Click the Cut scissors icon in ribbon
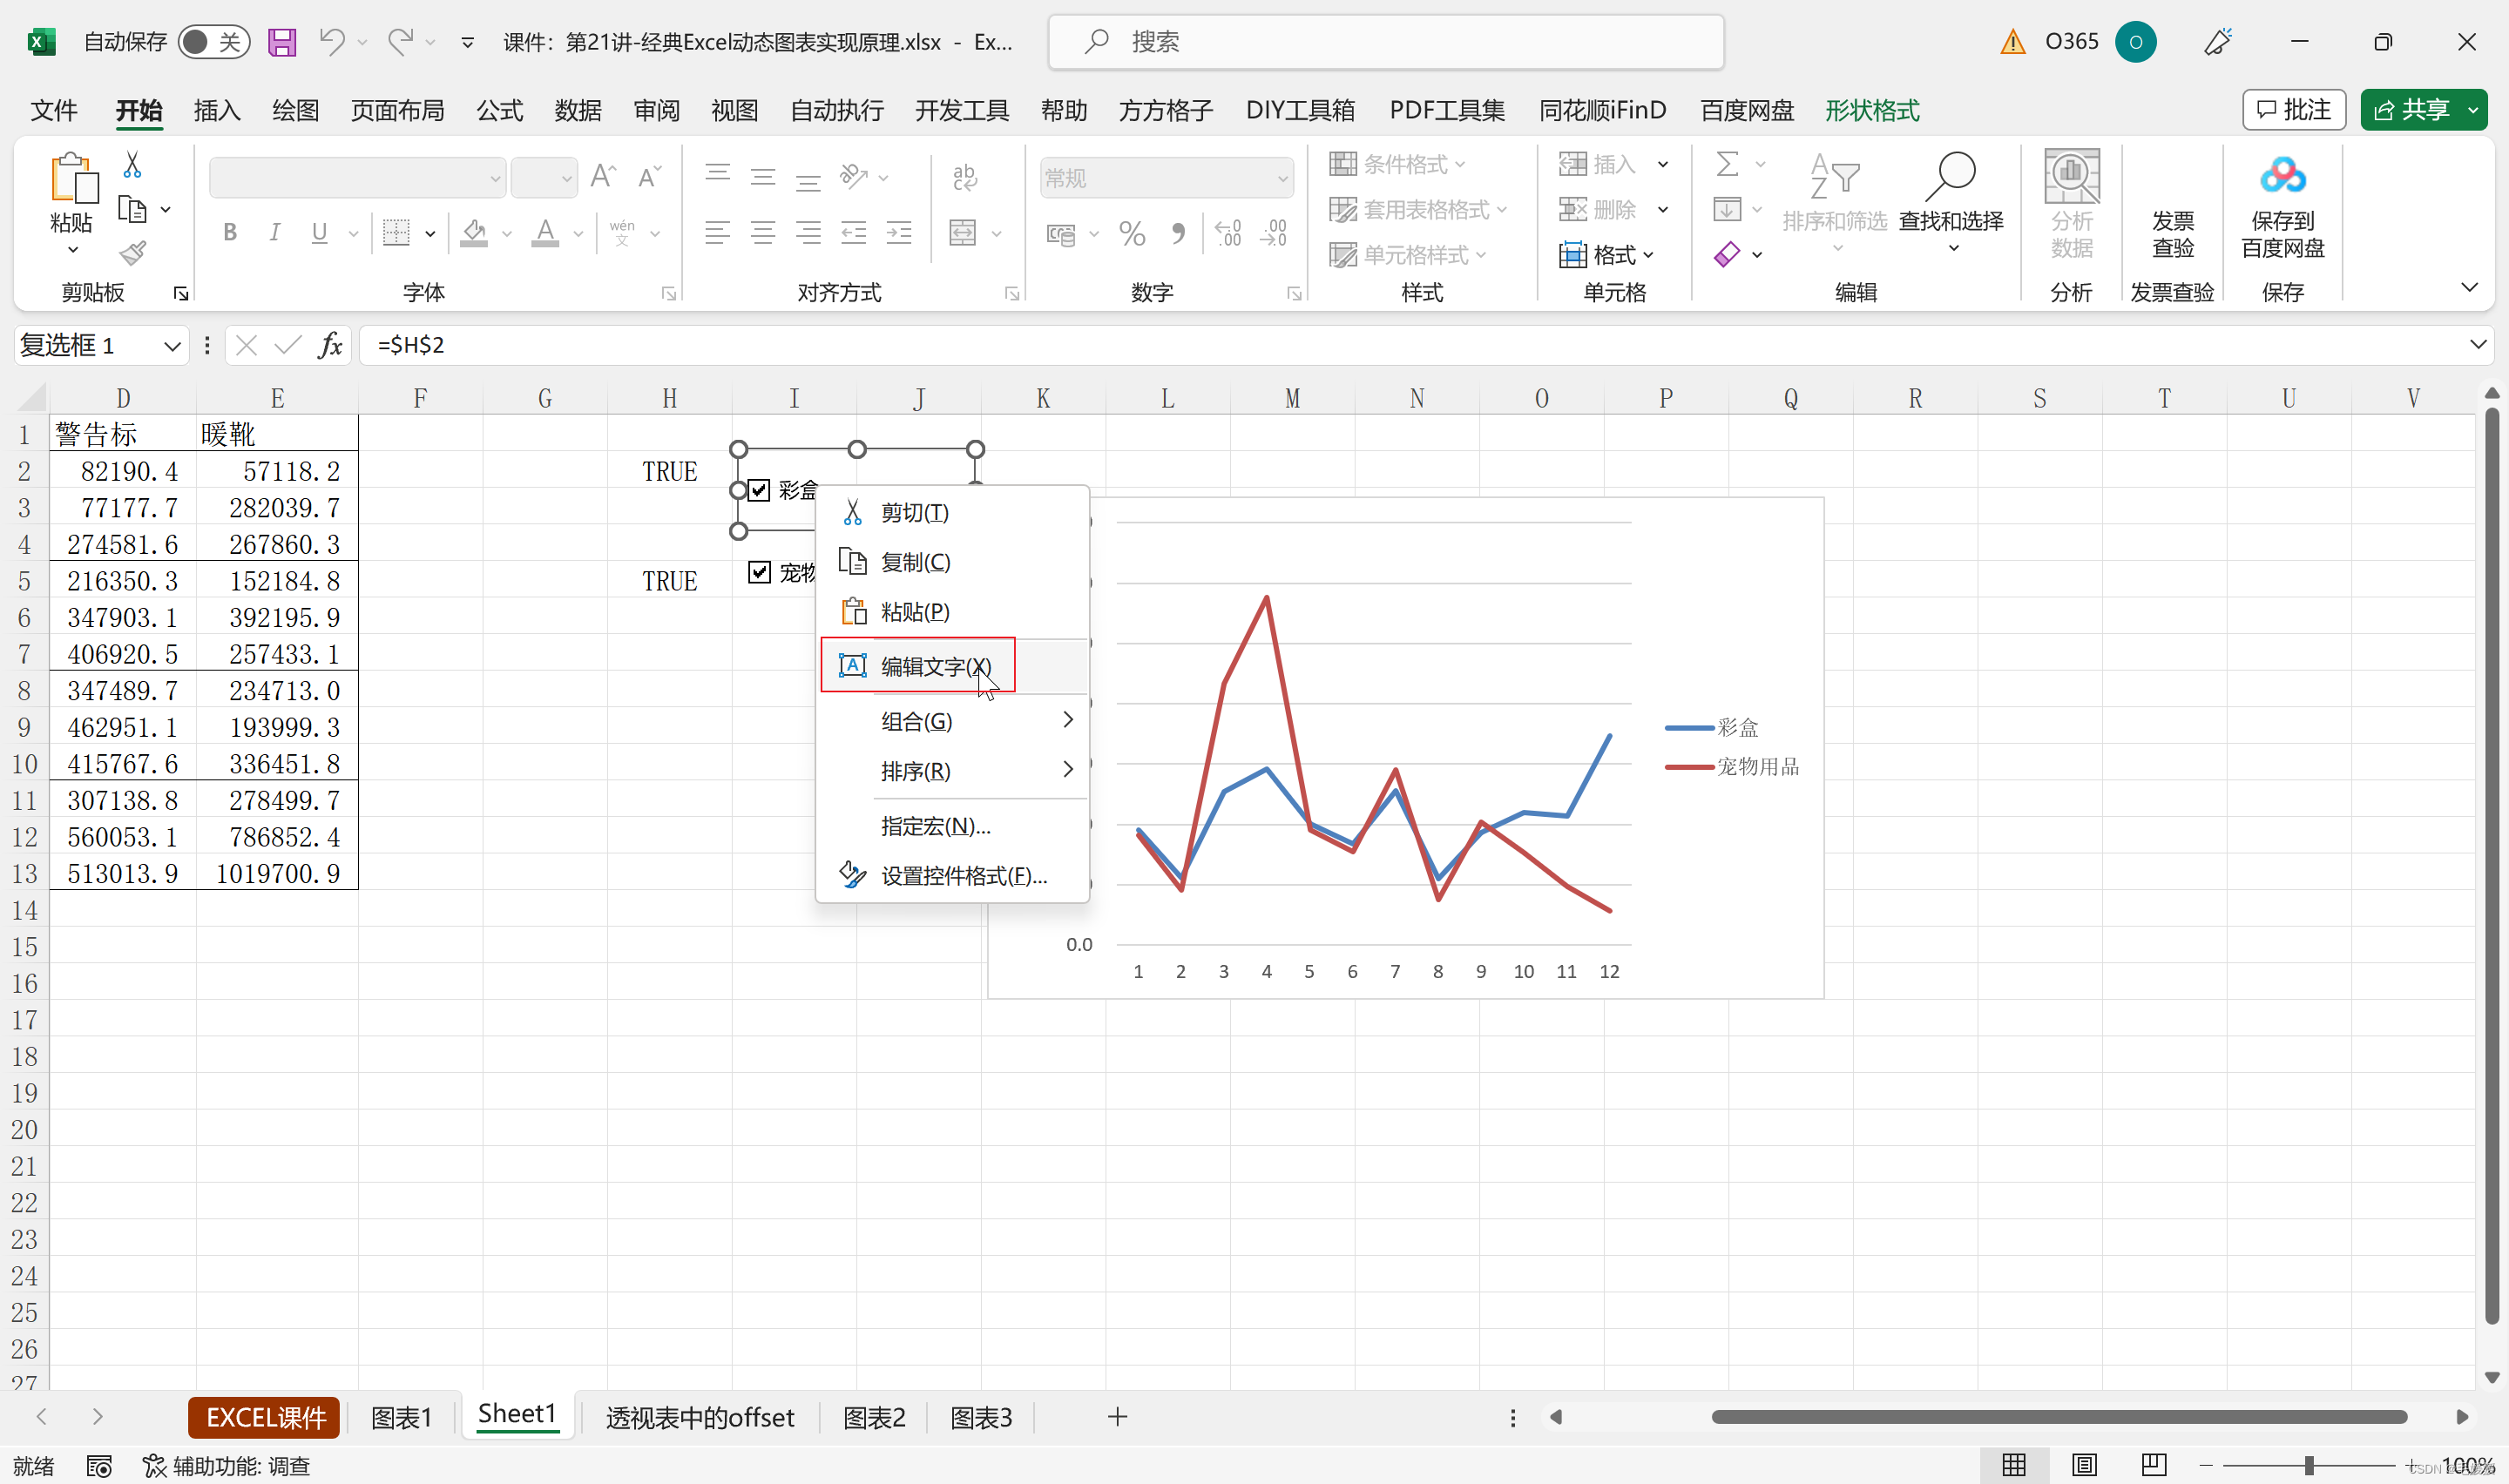Screen dimensions: 2509x1484 coord(132,165)
